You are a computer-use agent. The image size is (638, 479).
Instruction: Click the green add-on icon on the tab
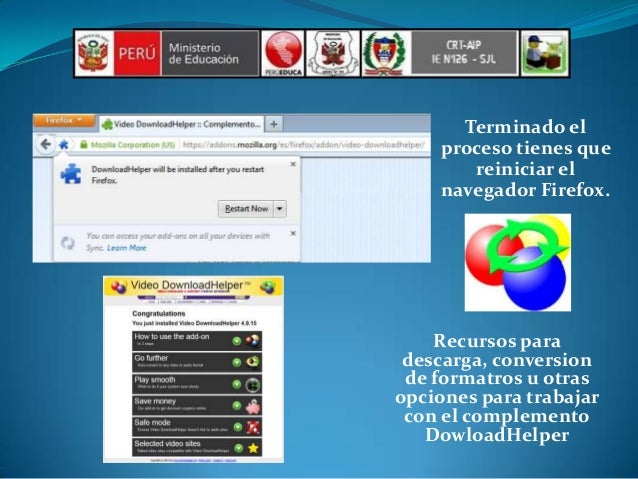coord(107,125)
